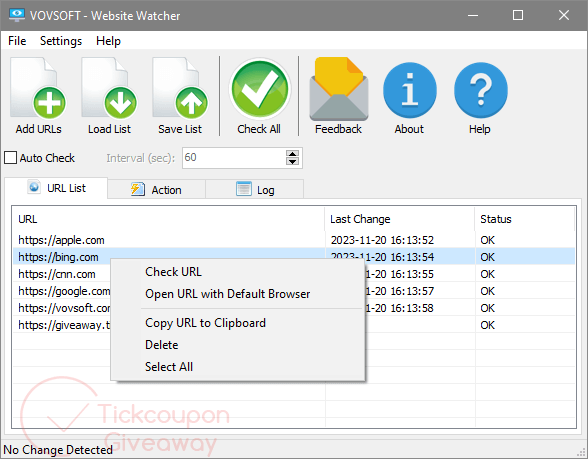Click the OK status of the giveaway row
Screen dimensions: 588x459
[x=488, y=325]
